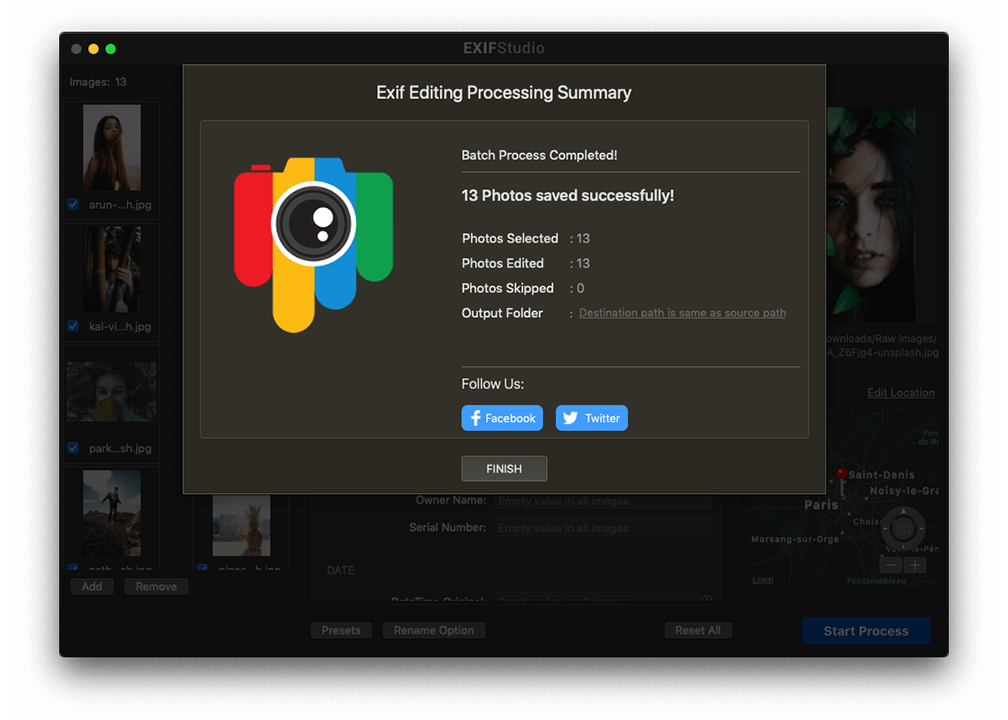1008x720 pixels.
Task: Select the arun-...h.jpg photo thumbnail
Action: tap(112, 147)
